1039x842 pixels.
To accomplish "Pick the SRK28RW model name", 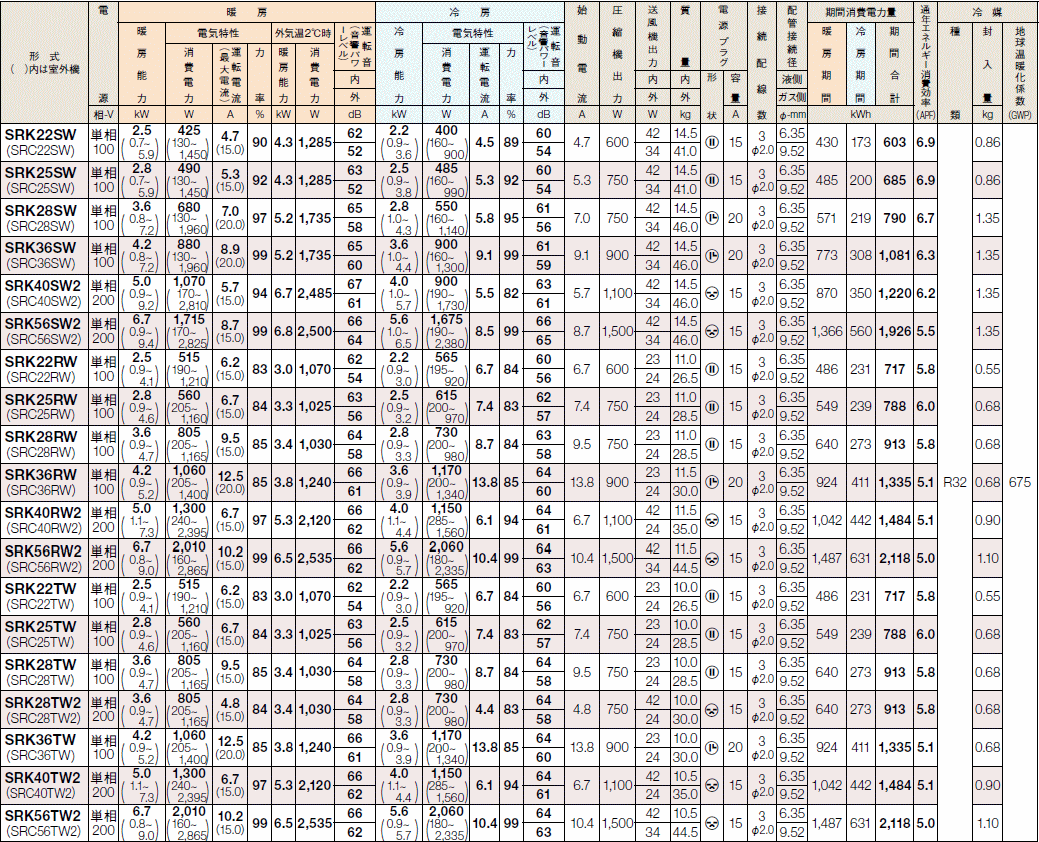I will coord(41,437).
